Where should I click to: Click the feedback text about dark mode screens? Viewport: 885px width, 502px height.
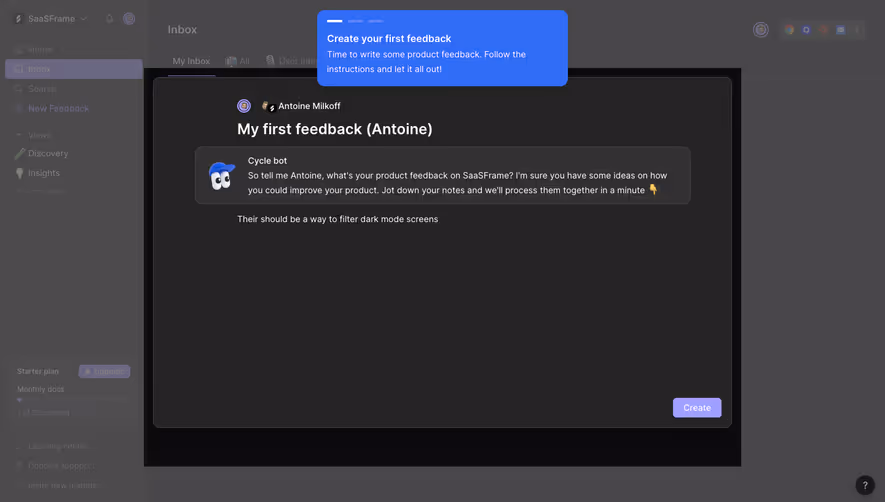coord(338,219)
